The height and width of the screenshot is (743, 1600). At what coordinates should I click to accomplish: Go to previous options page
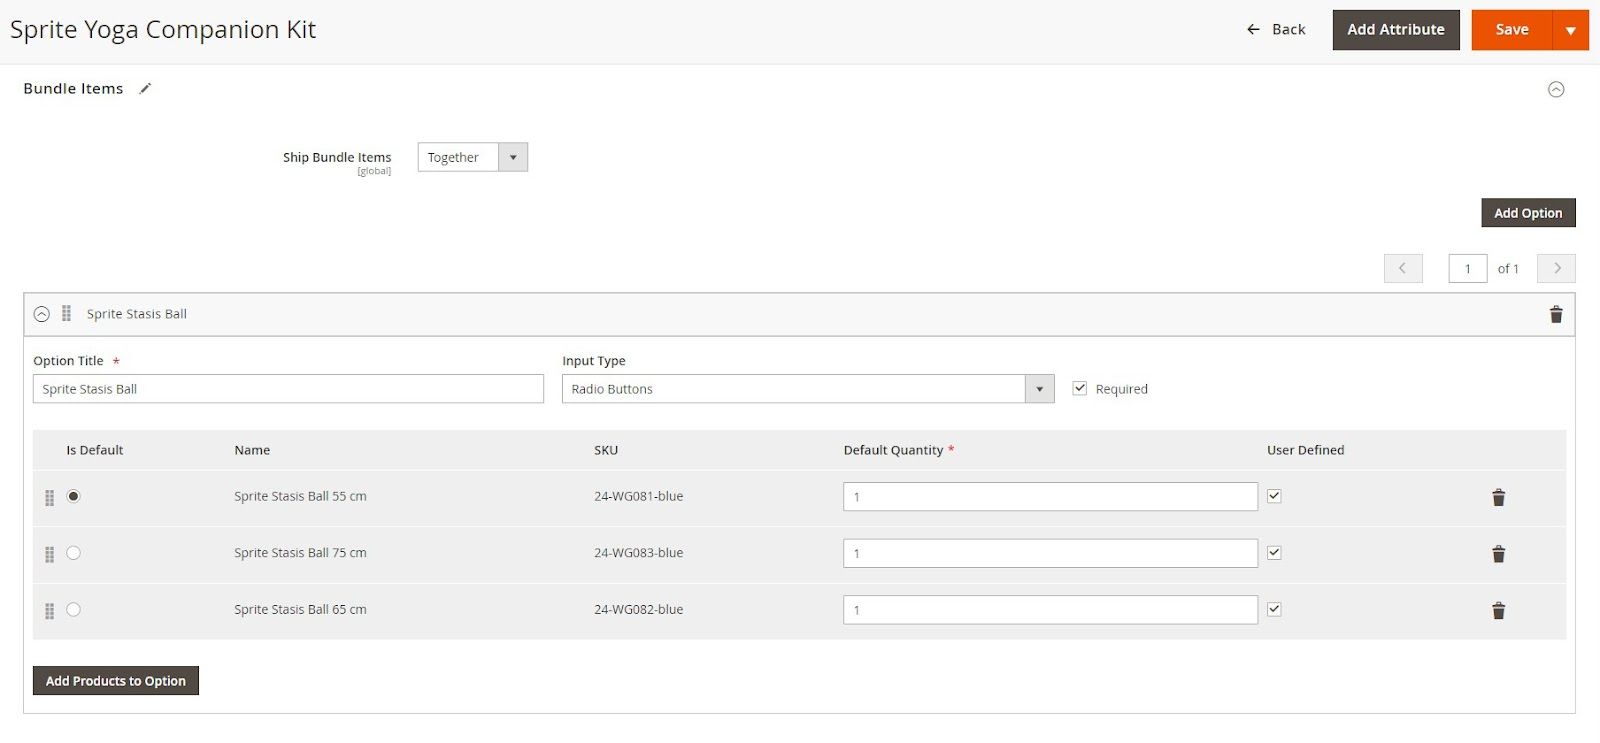coord(1403,268)
